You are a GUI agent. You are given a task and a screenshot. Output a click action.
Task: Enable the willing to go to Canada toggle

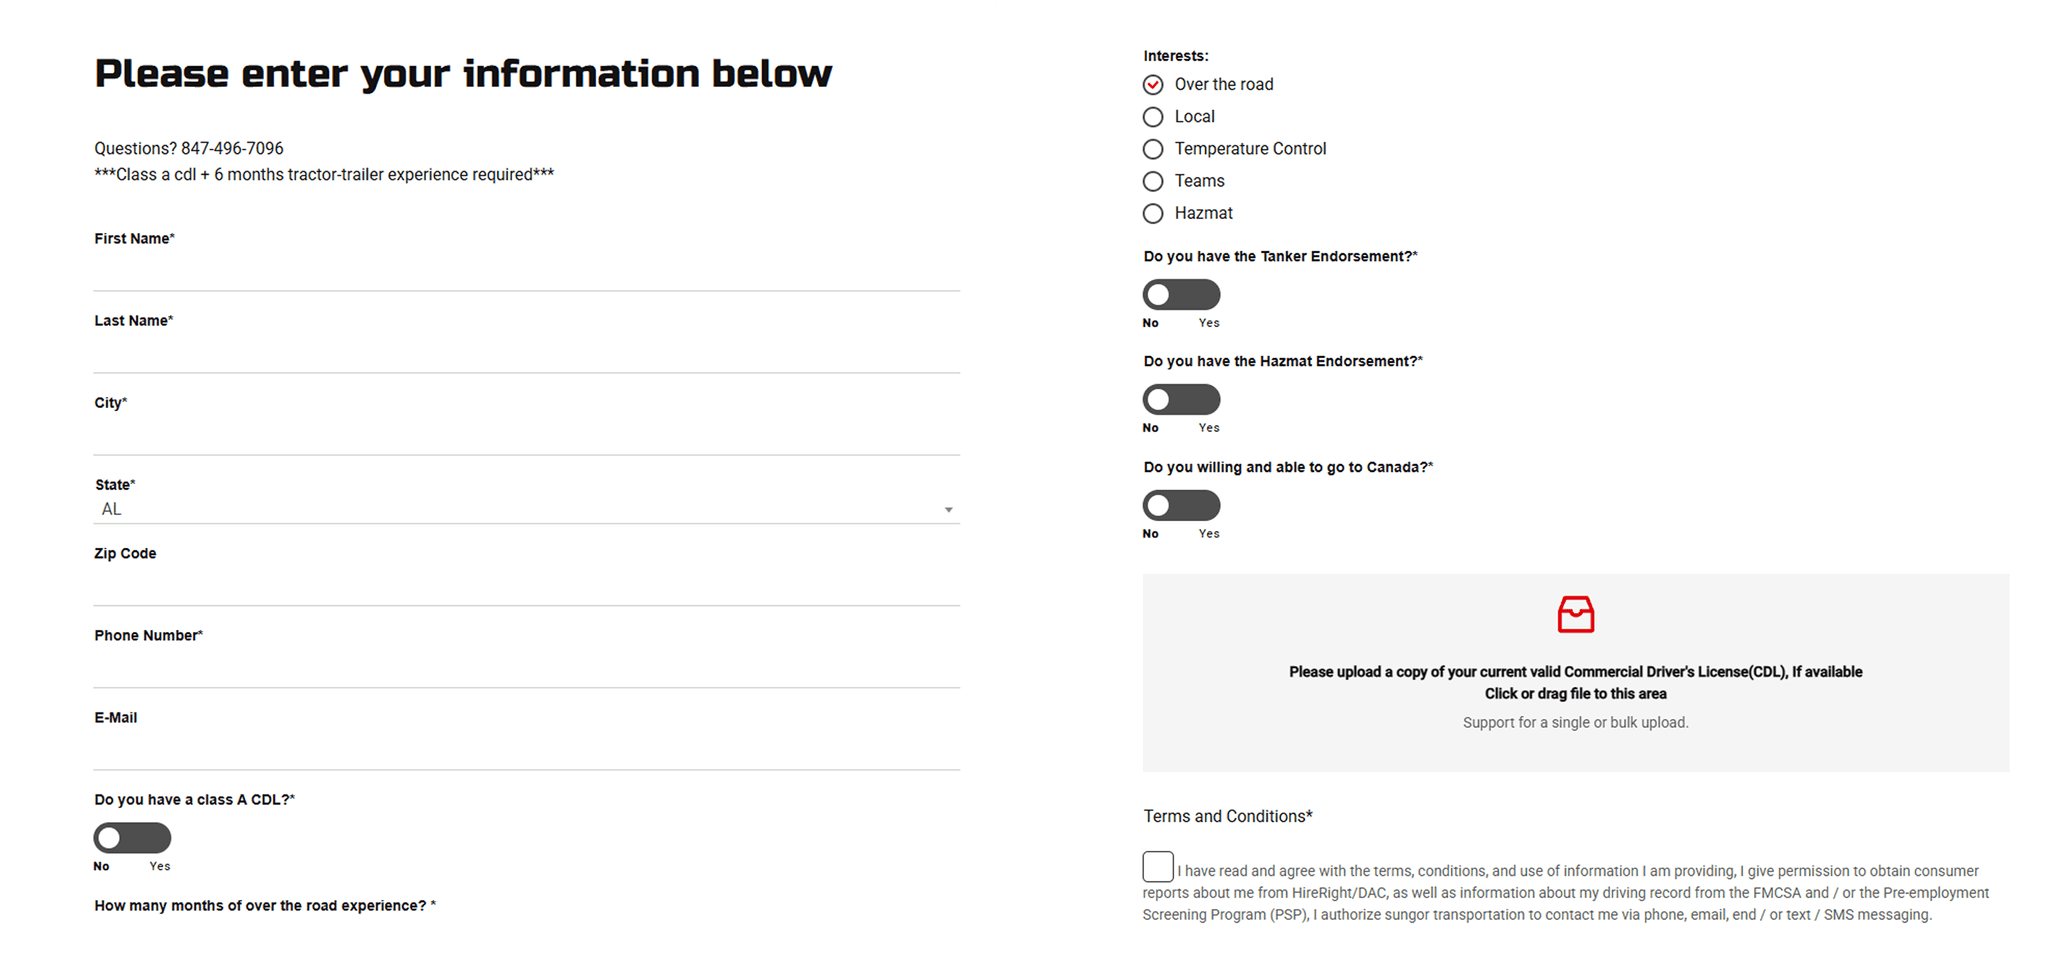click(x=1181, y=504)
